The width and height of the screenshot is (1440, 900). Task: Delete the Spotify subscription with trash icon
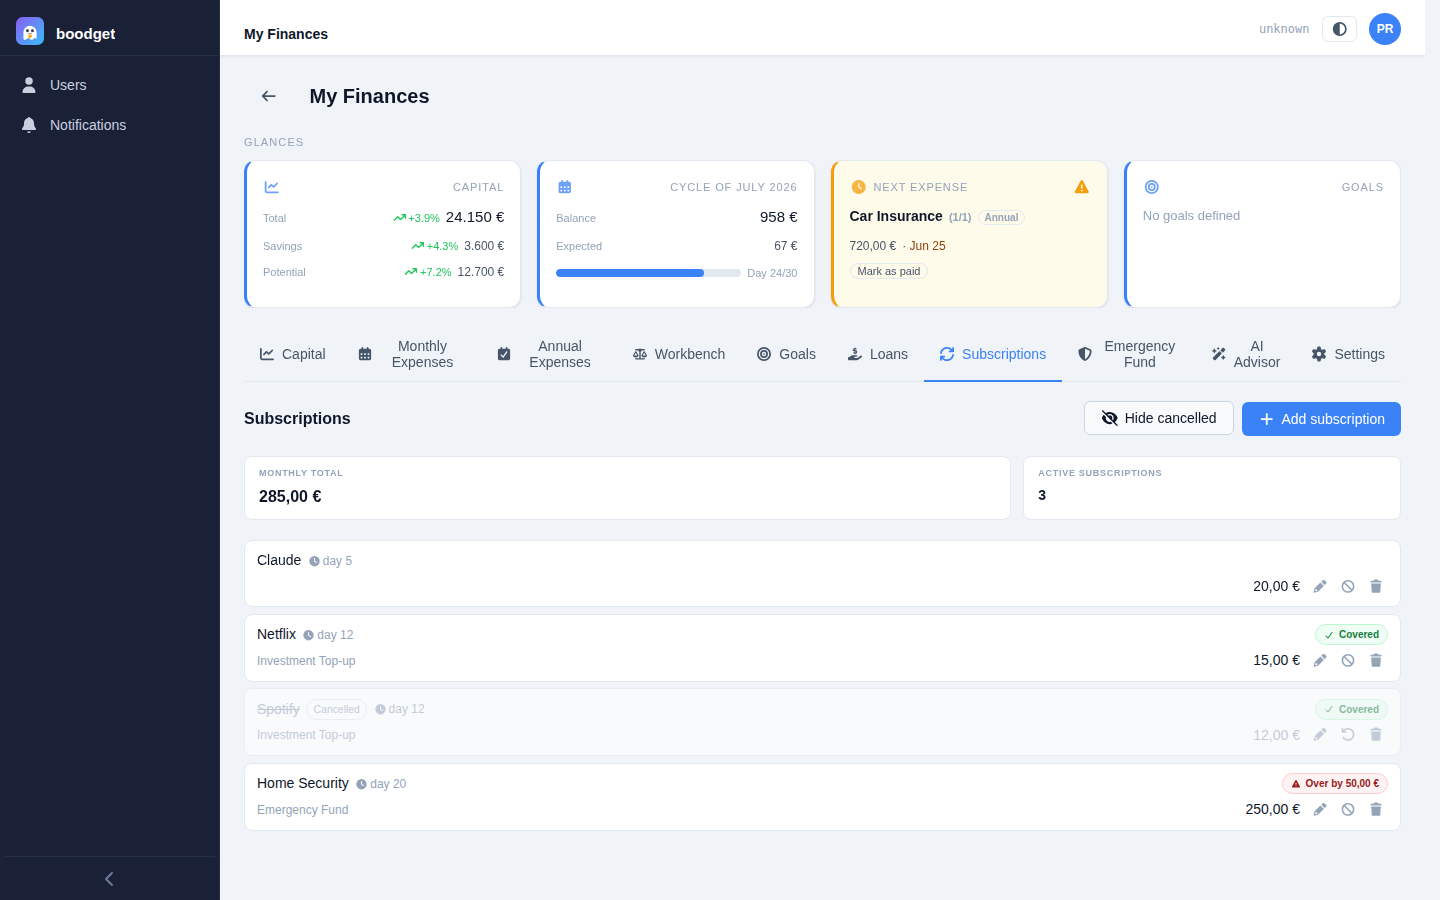click(x=1376, y=735)
